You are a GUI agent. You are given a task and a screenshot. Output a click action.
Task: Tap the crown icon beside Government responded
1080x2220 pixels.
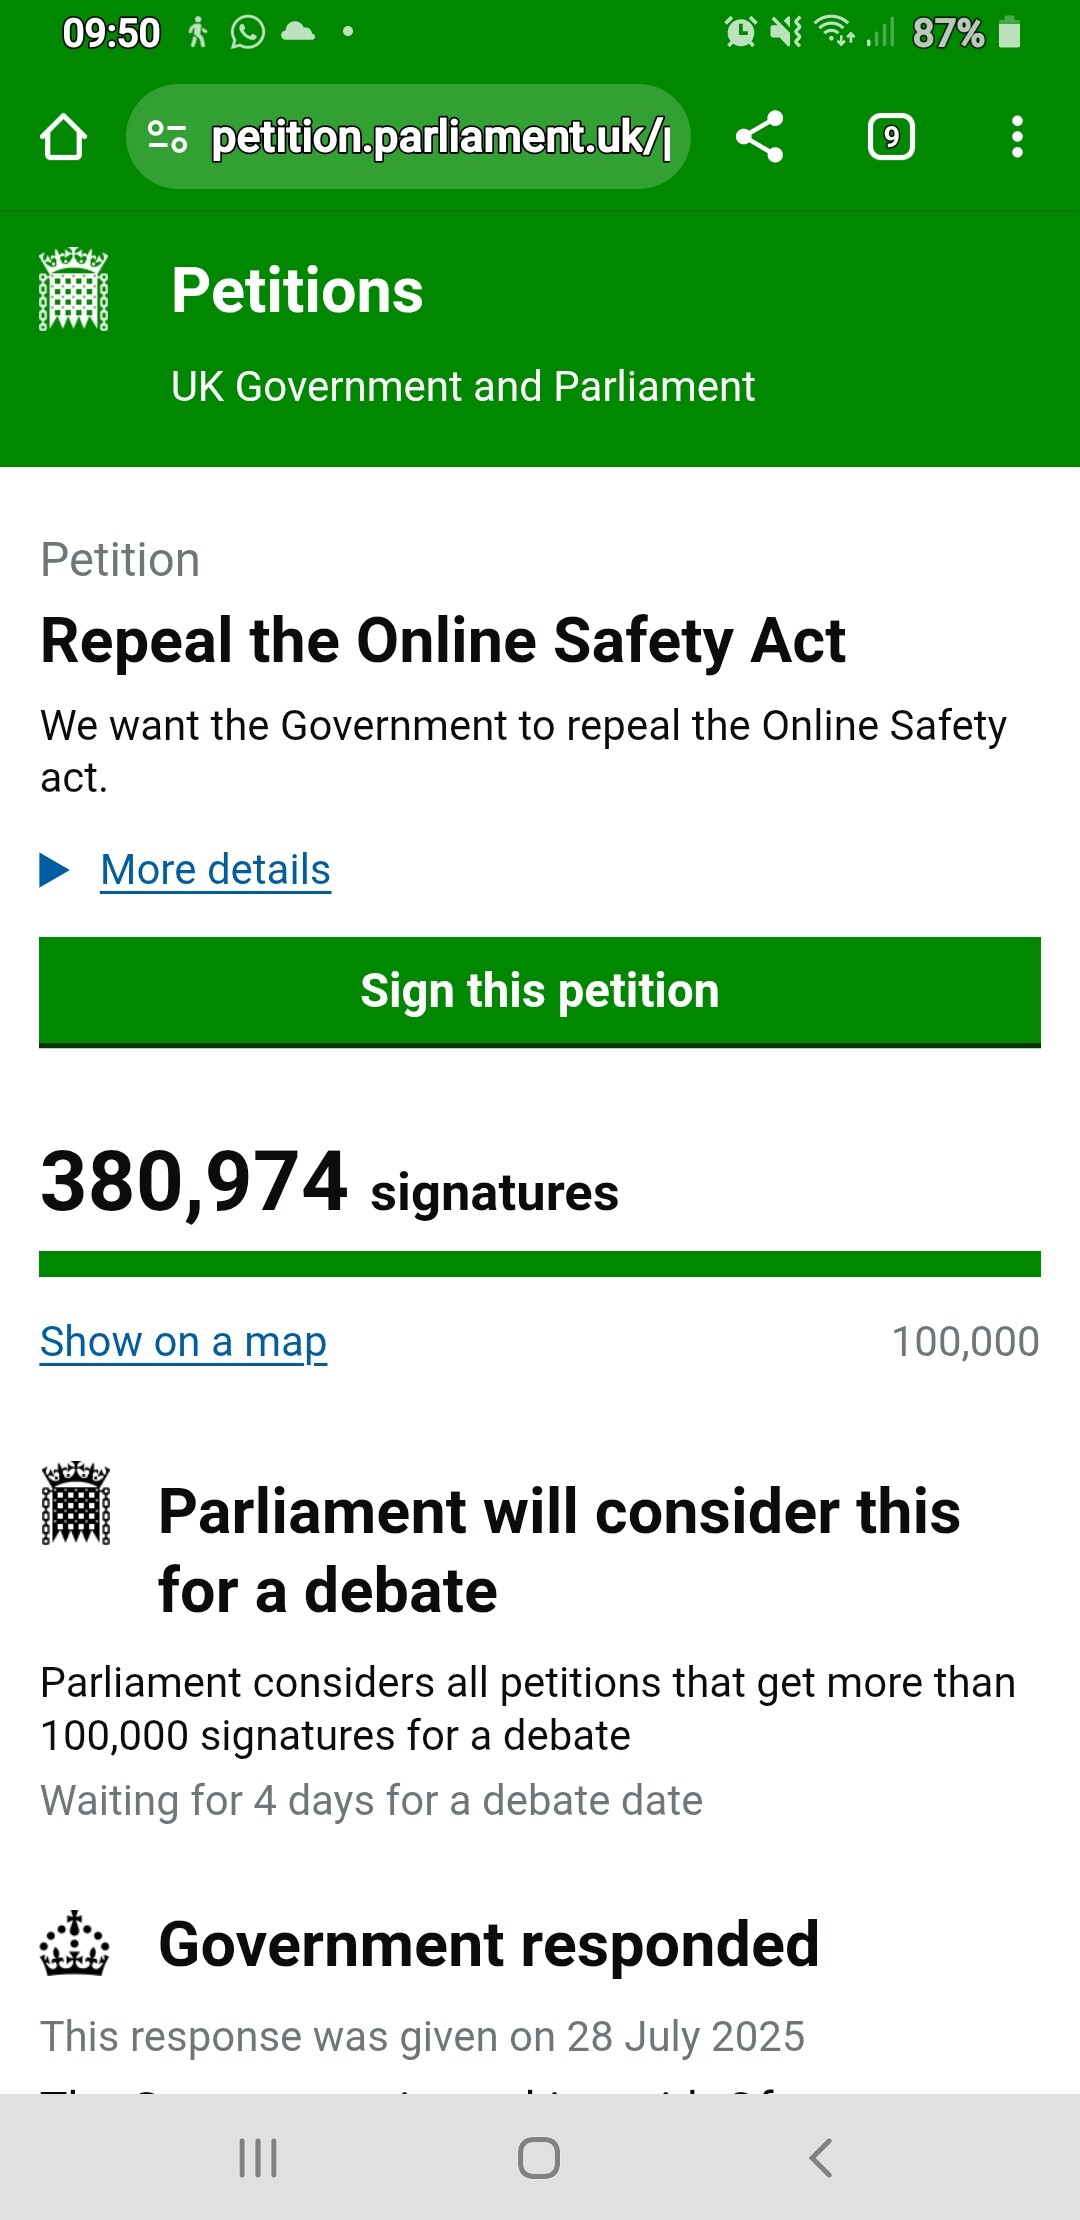point(74,1944)
